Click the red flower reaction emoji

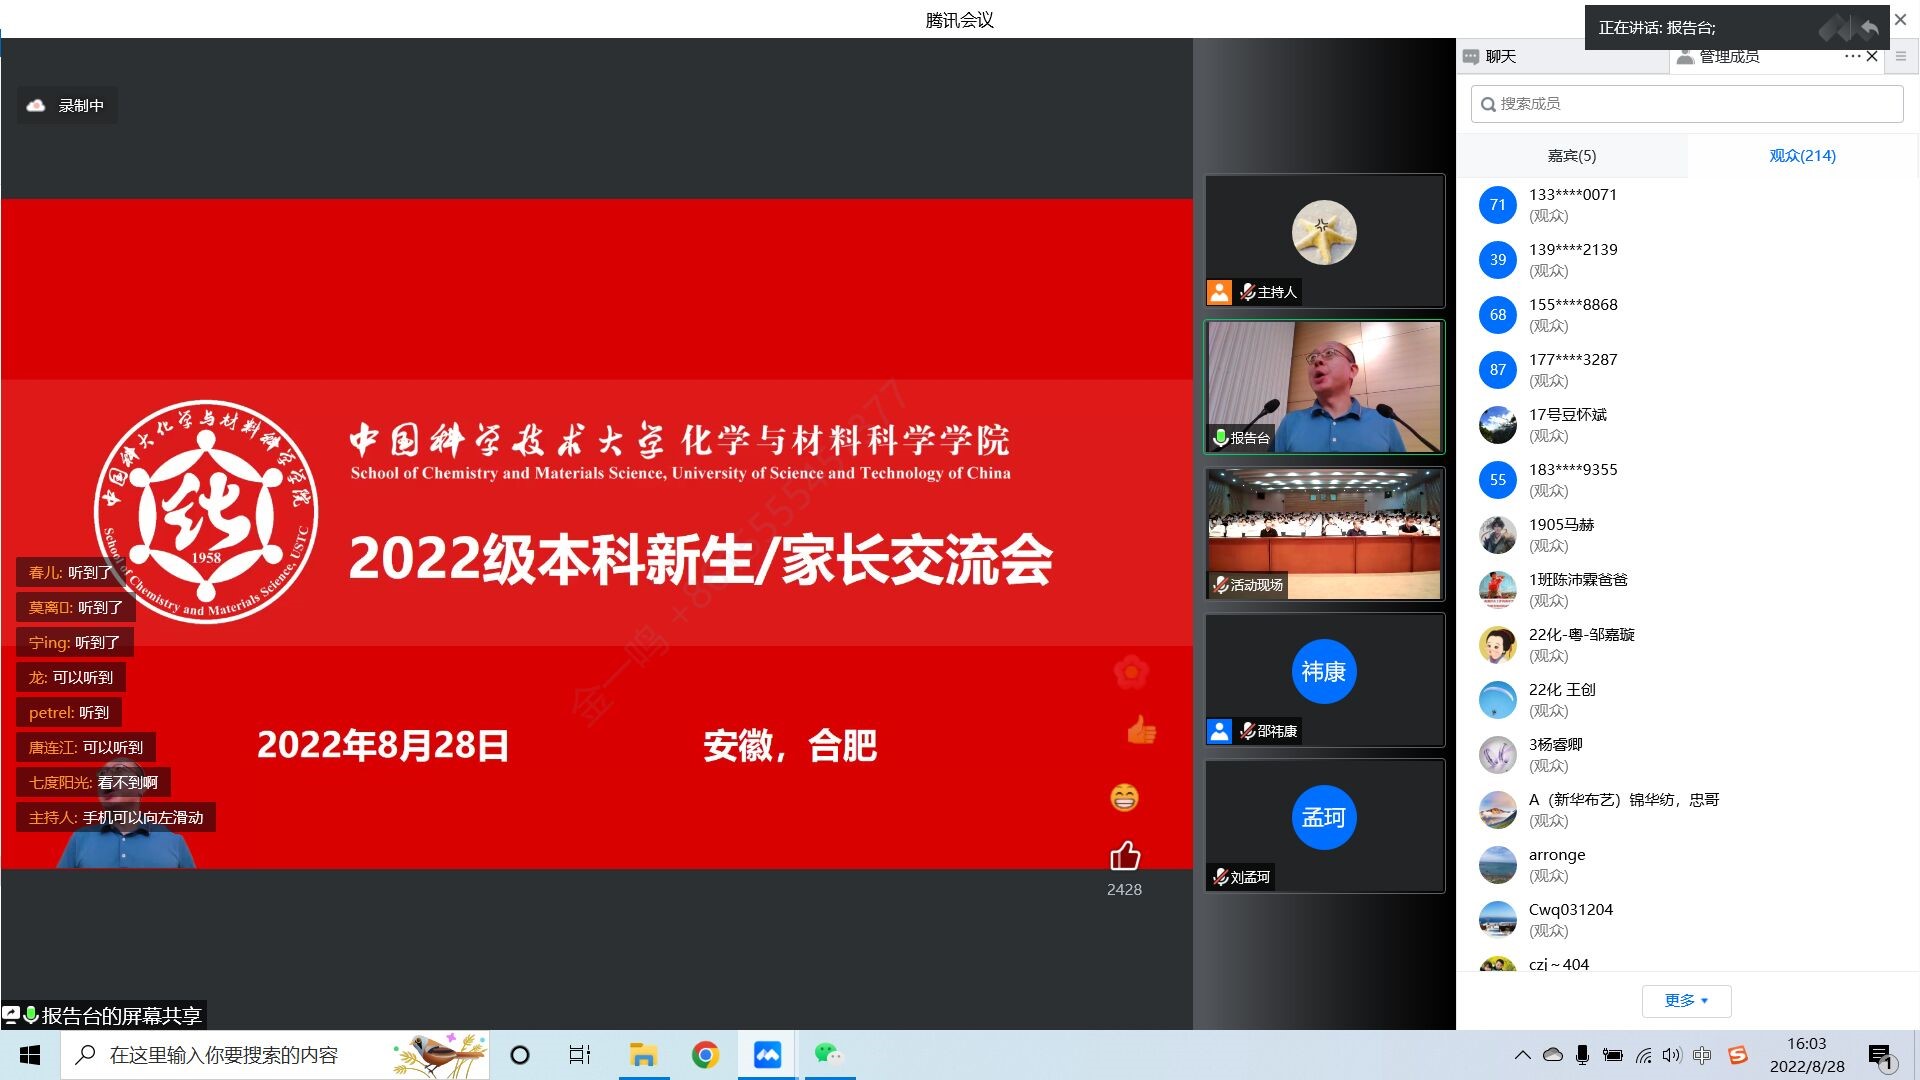[1131, 672]
